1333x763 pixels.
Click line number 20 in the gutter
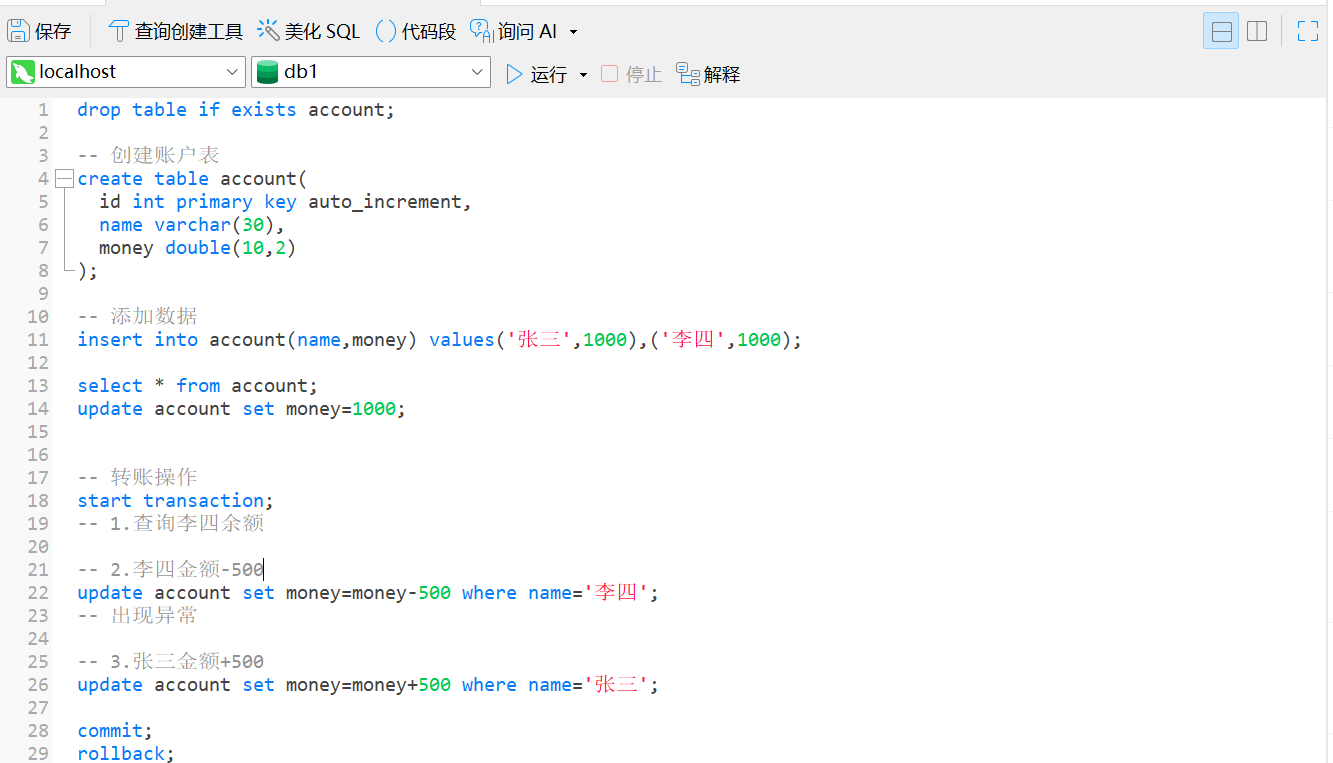coord(38,547)
